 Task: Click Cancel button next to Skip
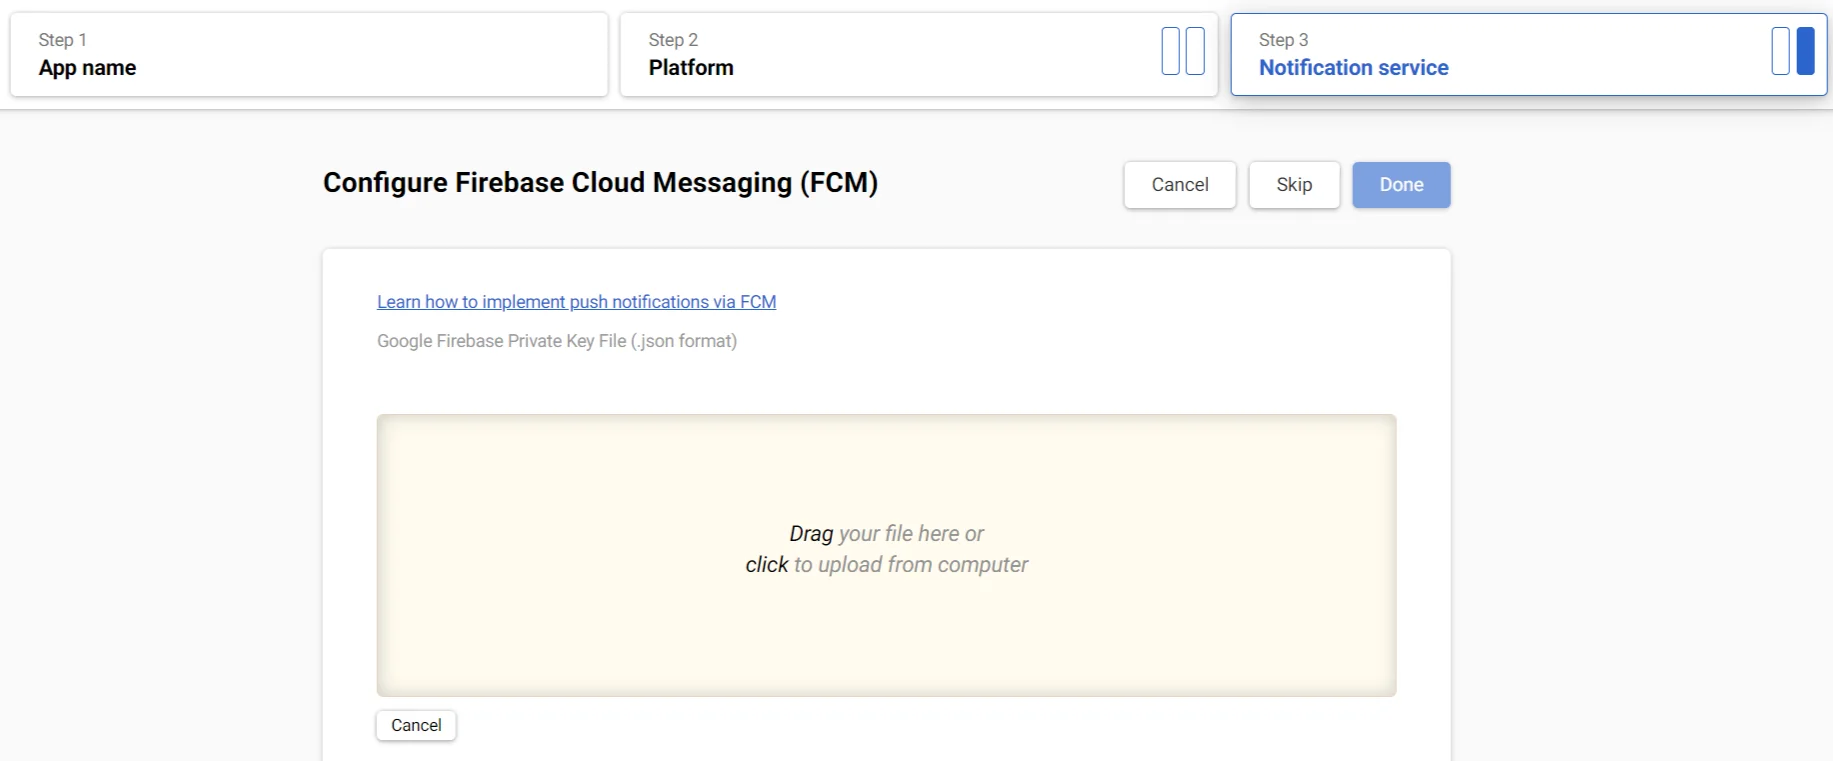[x=1180, y=185]
